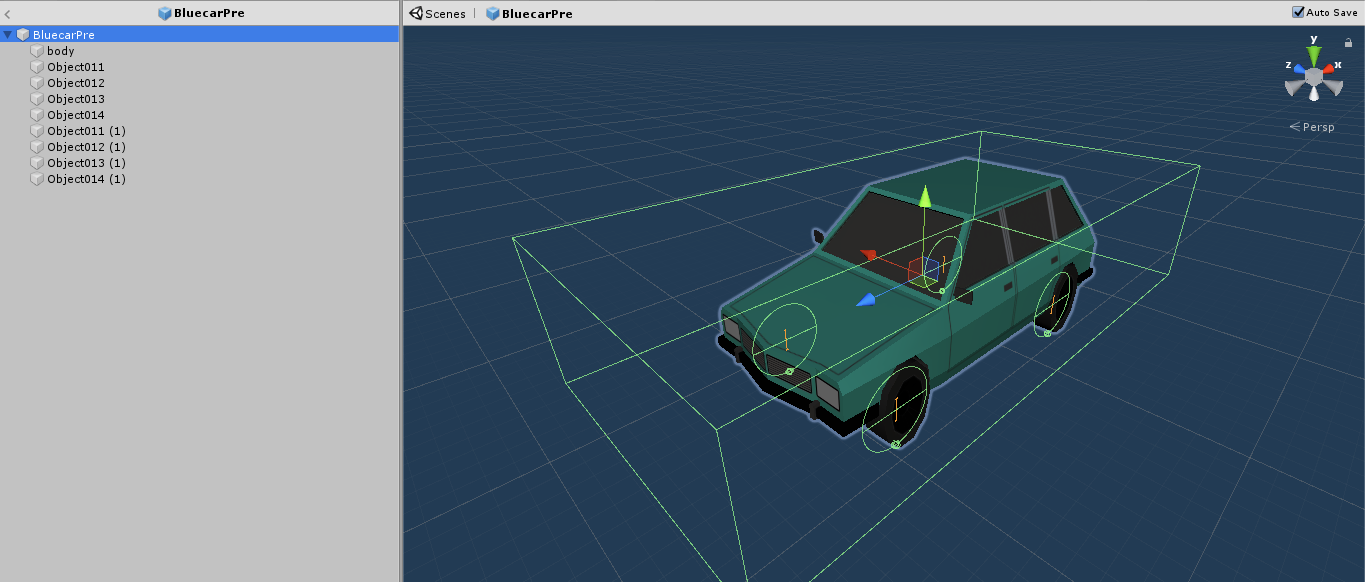Select the body object in hierarchy
The height and width of the screenshot is (582, 1365).
61,51
